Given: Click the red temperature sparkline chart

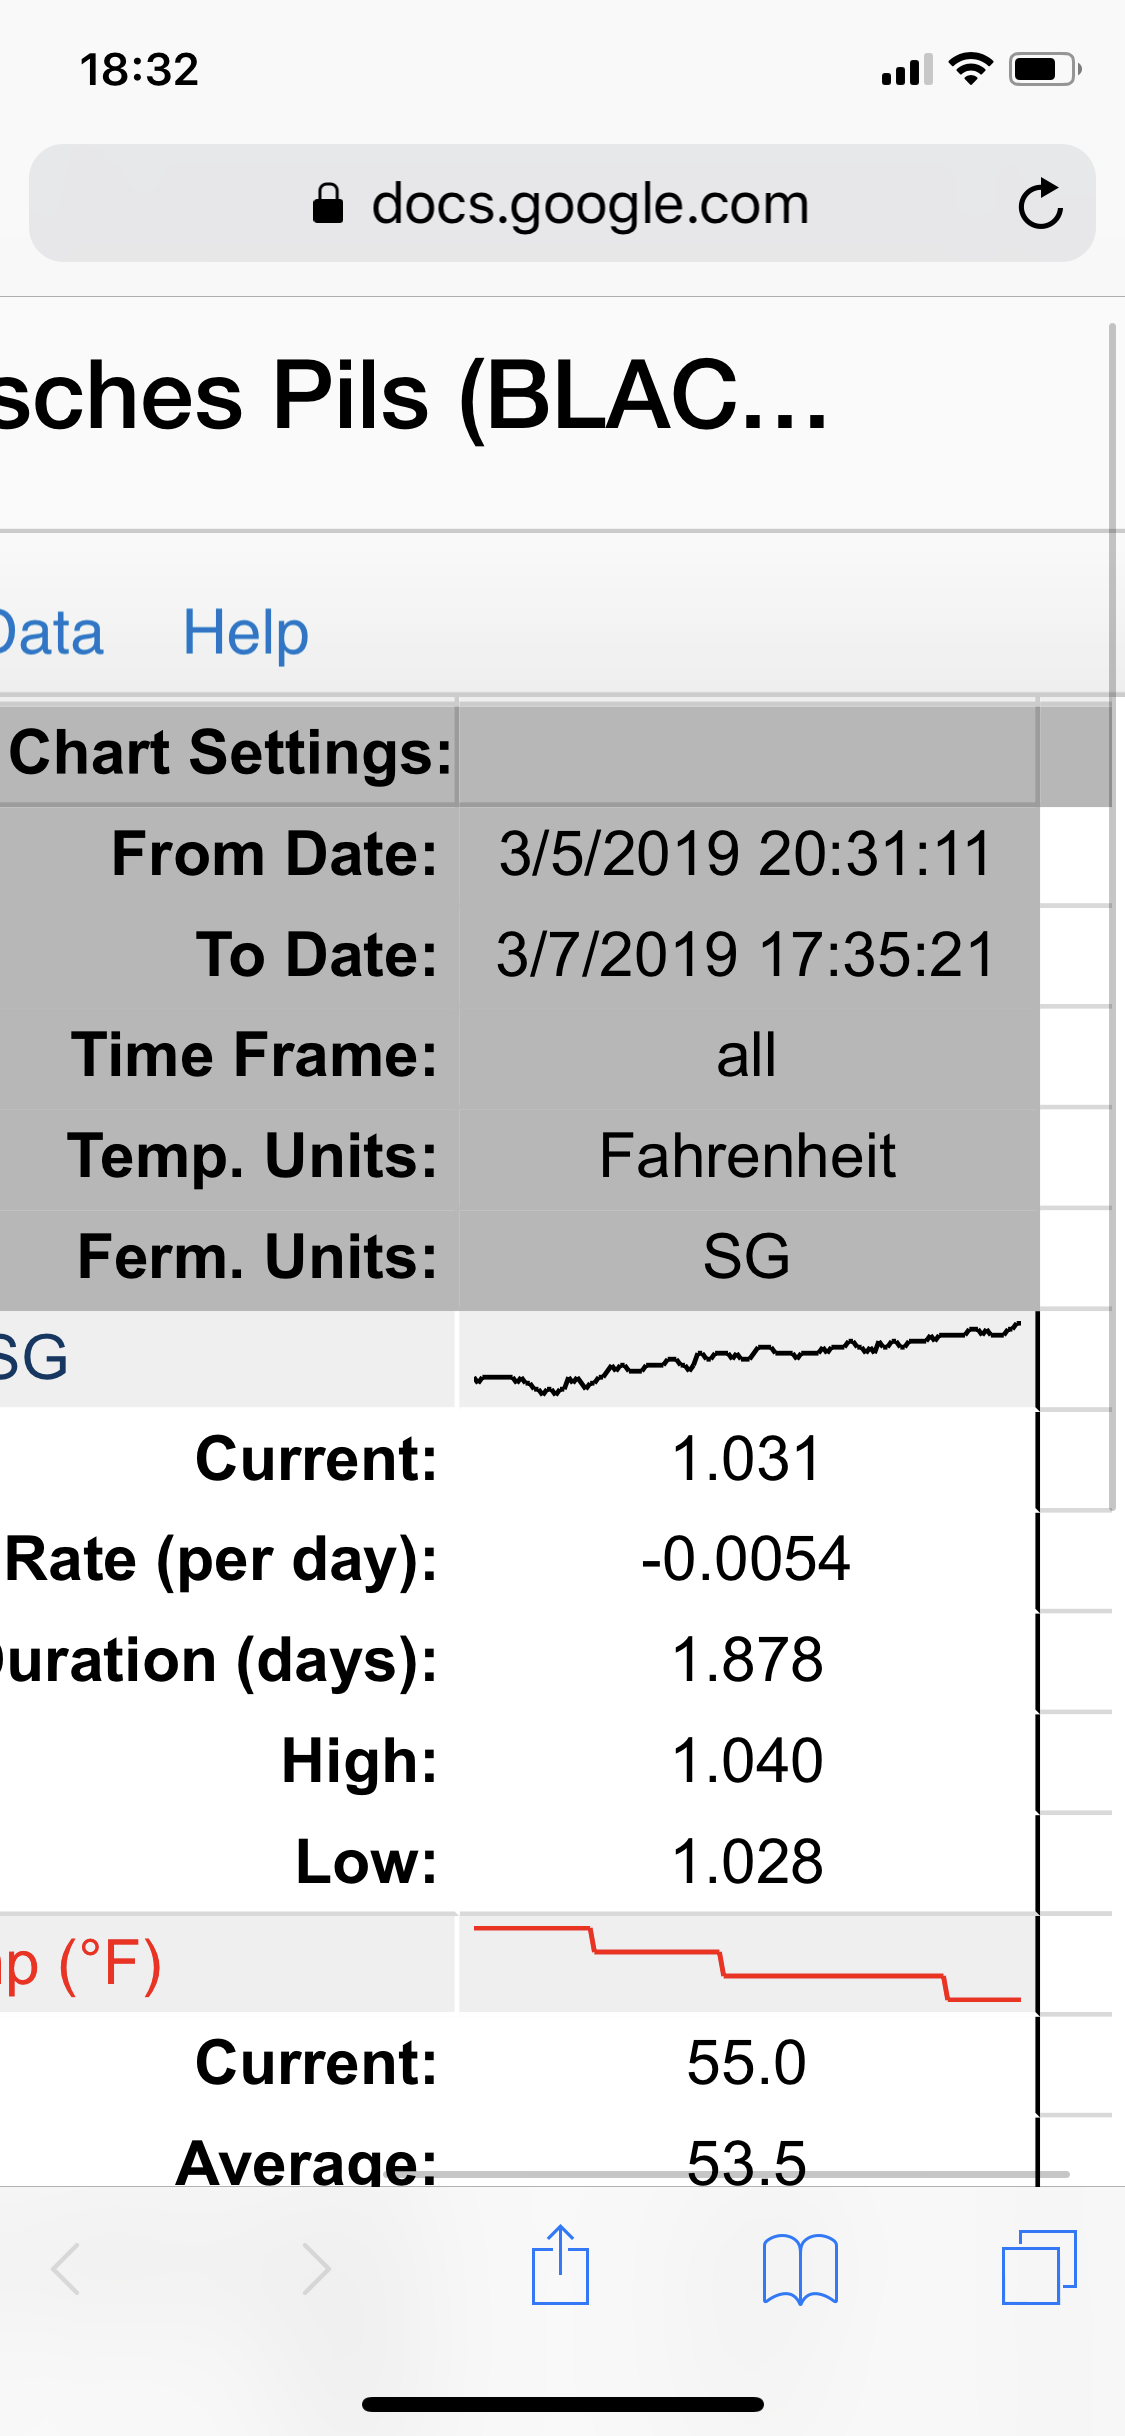Looking at the screenshot, I should 746,1963.
